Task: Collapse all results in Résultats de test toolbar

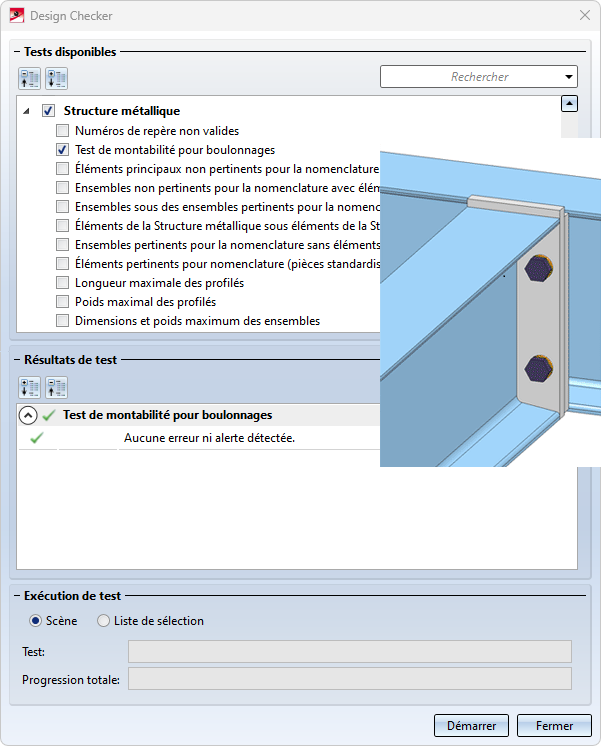Action: pyautogui.click(x=57, y=387)
